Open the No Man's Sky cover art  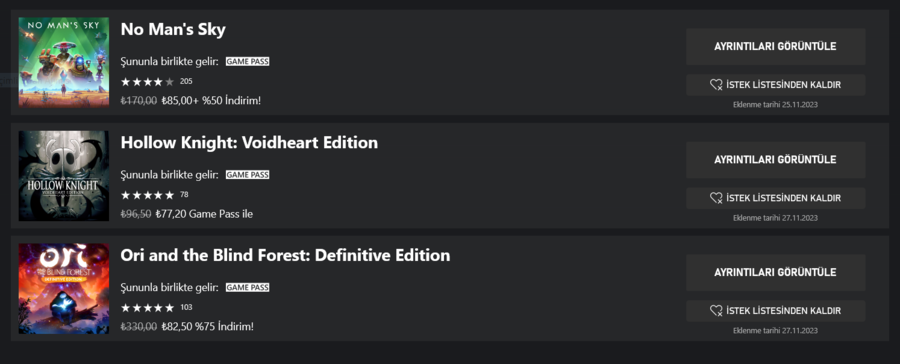(64, 62)
